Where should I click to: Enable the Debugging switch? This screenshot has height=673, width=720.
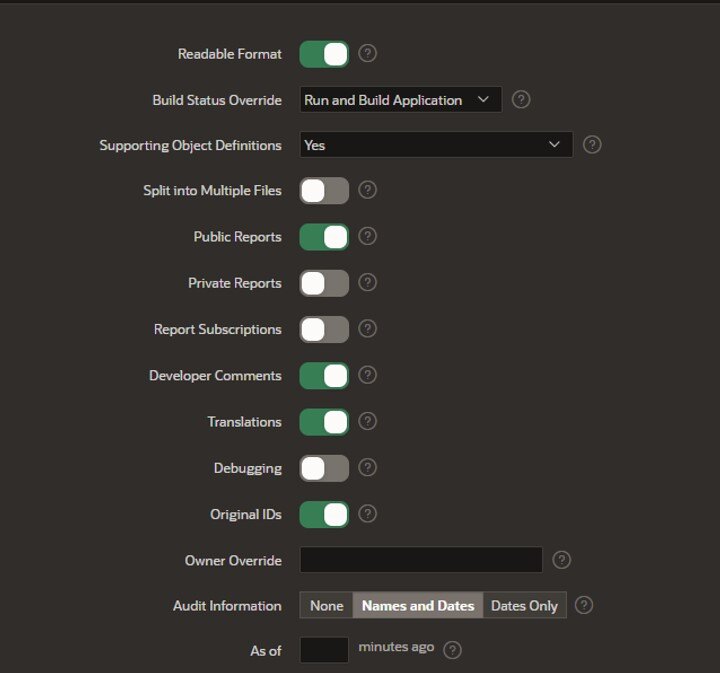click(x=324, y=468)
